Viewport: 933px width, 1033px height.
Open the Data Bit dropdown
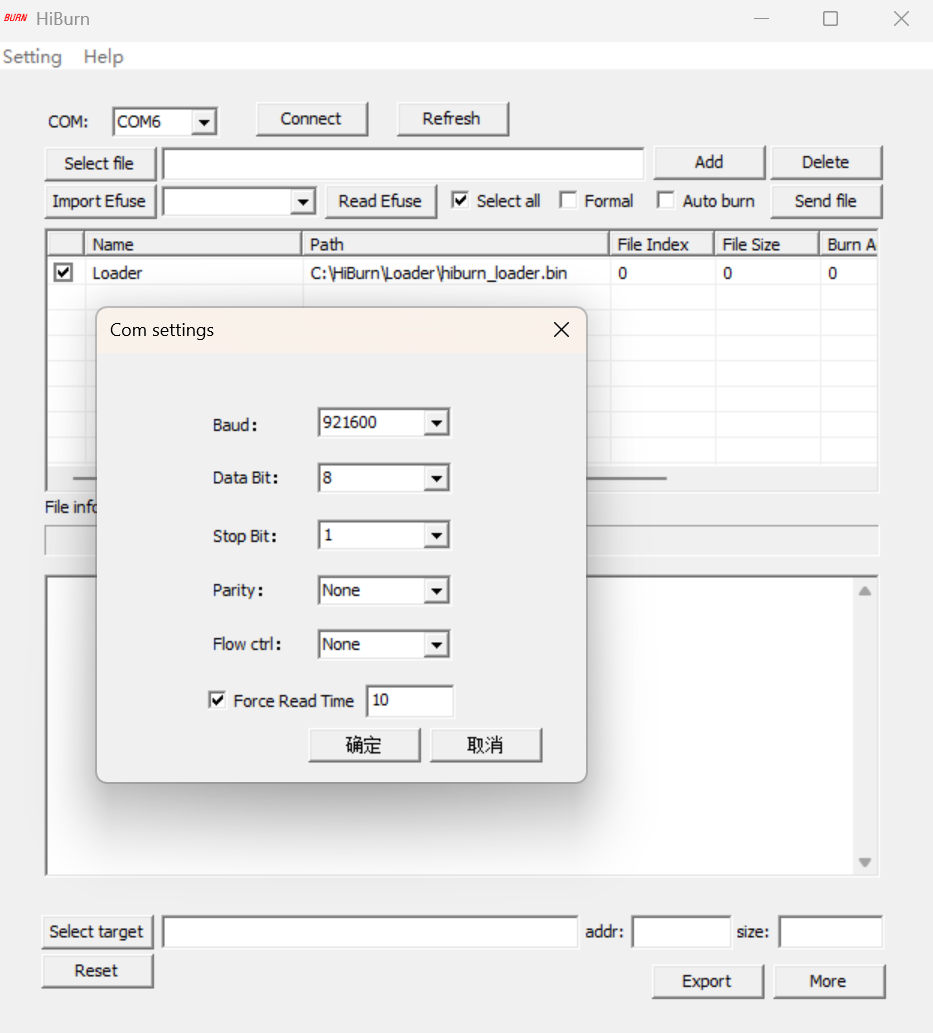436,478
